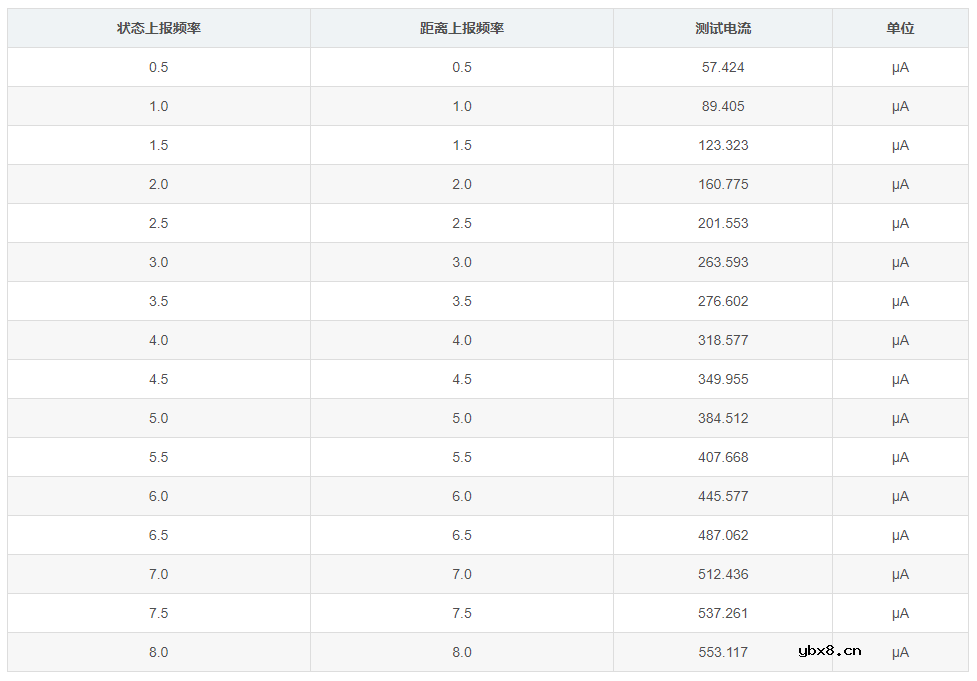Click the 537.261 table cell

click(x=723, y=613)
